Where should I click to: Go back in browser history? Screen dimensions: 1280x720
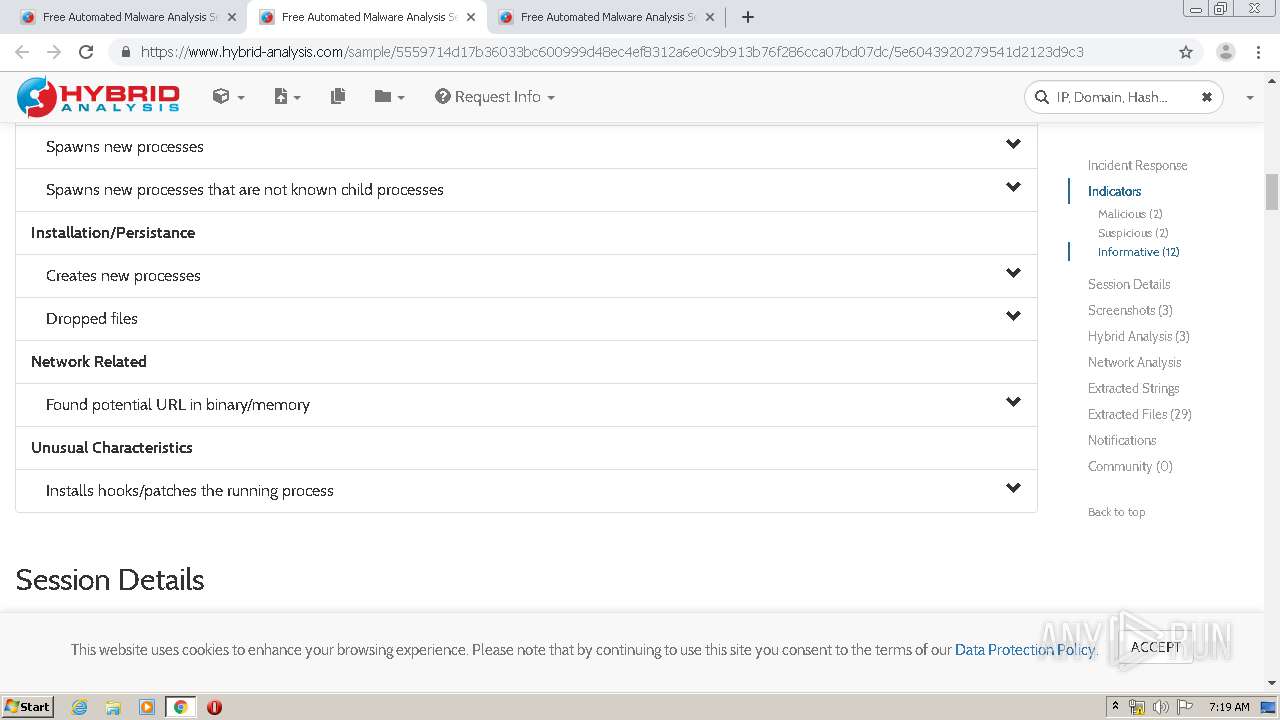pyautogui.click(x=22, y=52)
